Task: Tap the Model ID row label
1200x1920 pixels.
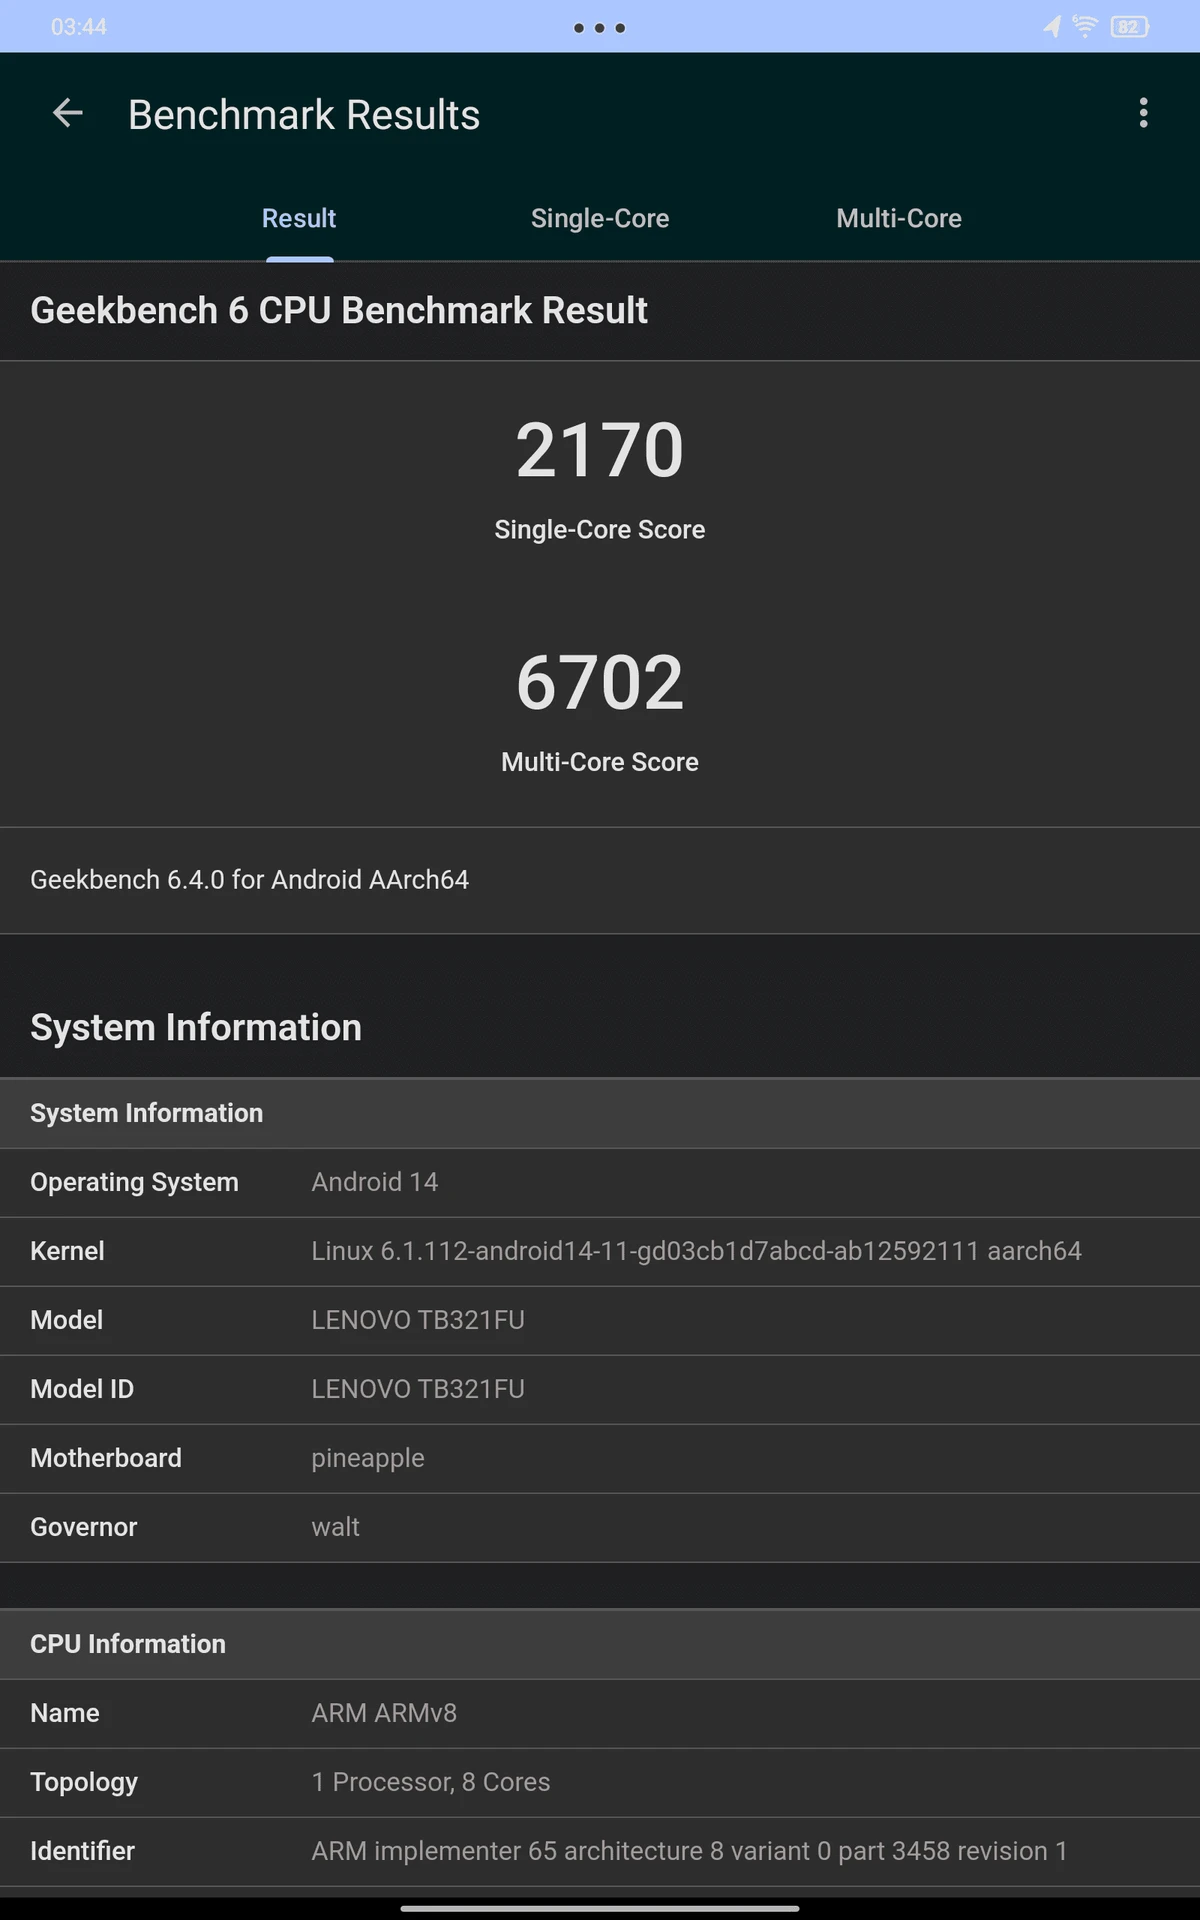Action: point(82,1389)
